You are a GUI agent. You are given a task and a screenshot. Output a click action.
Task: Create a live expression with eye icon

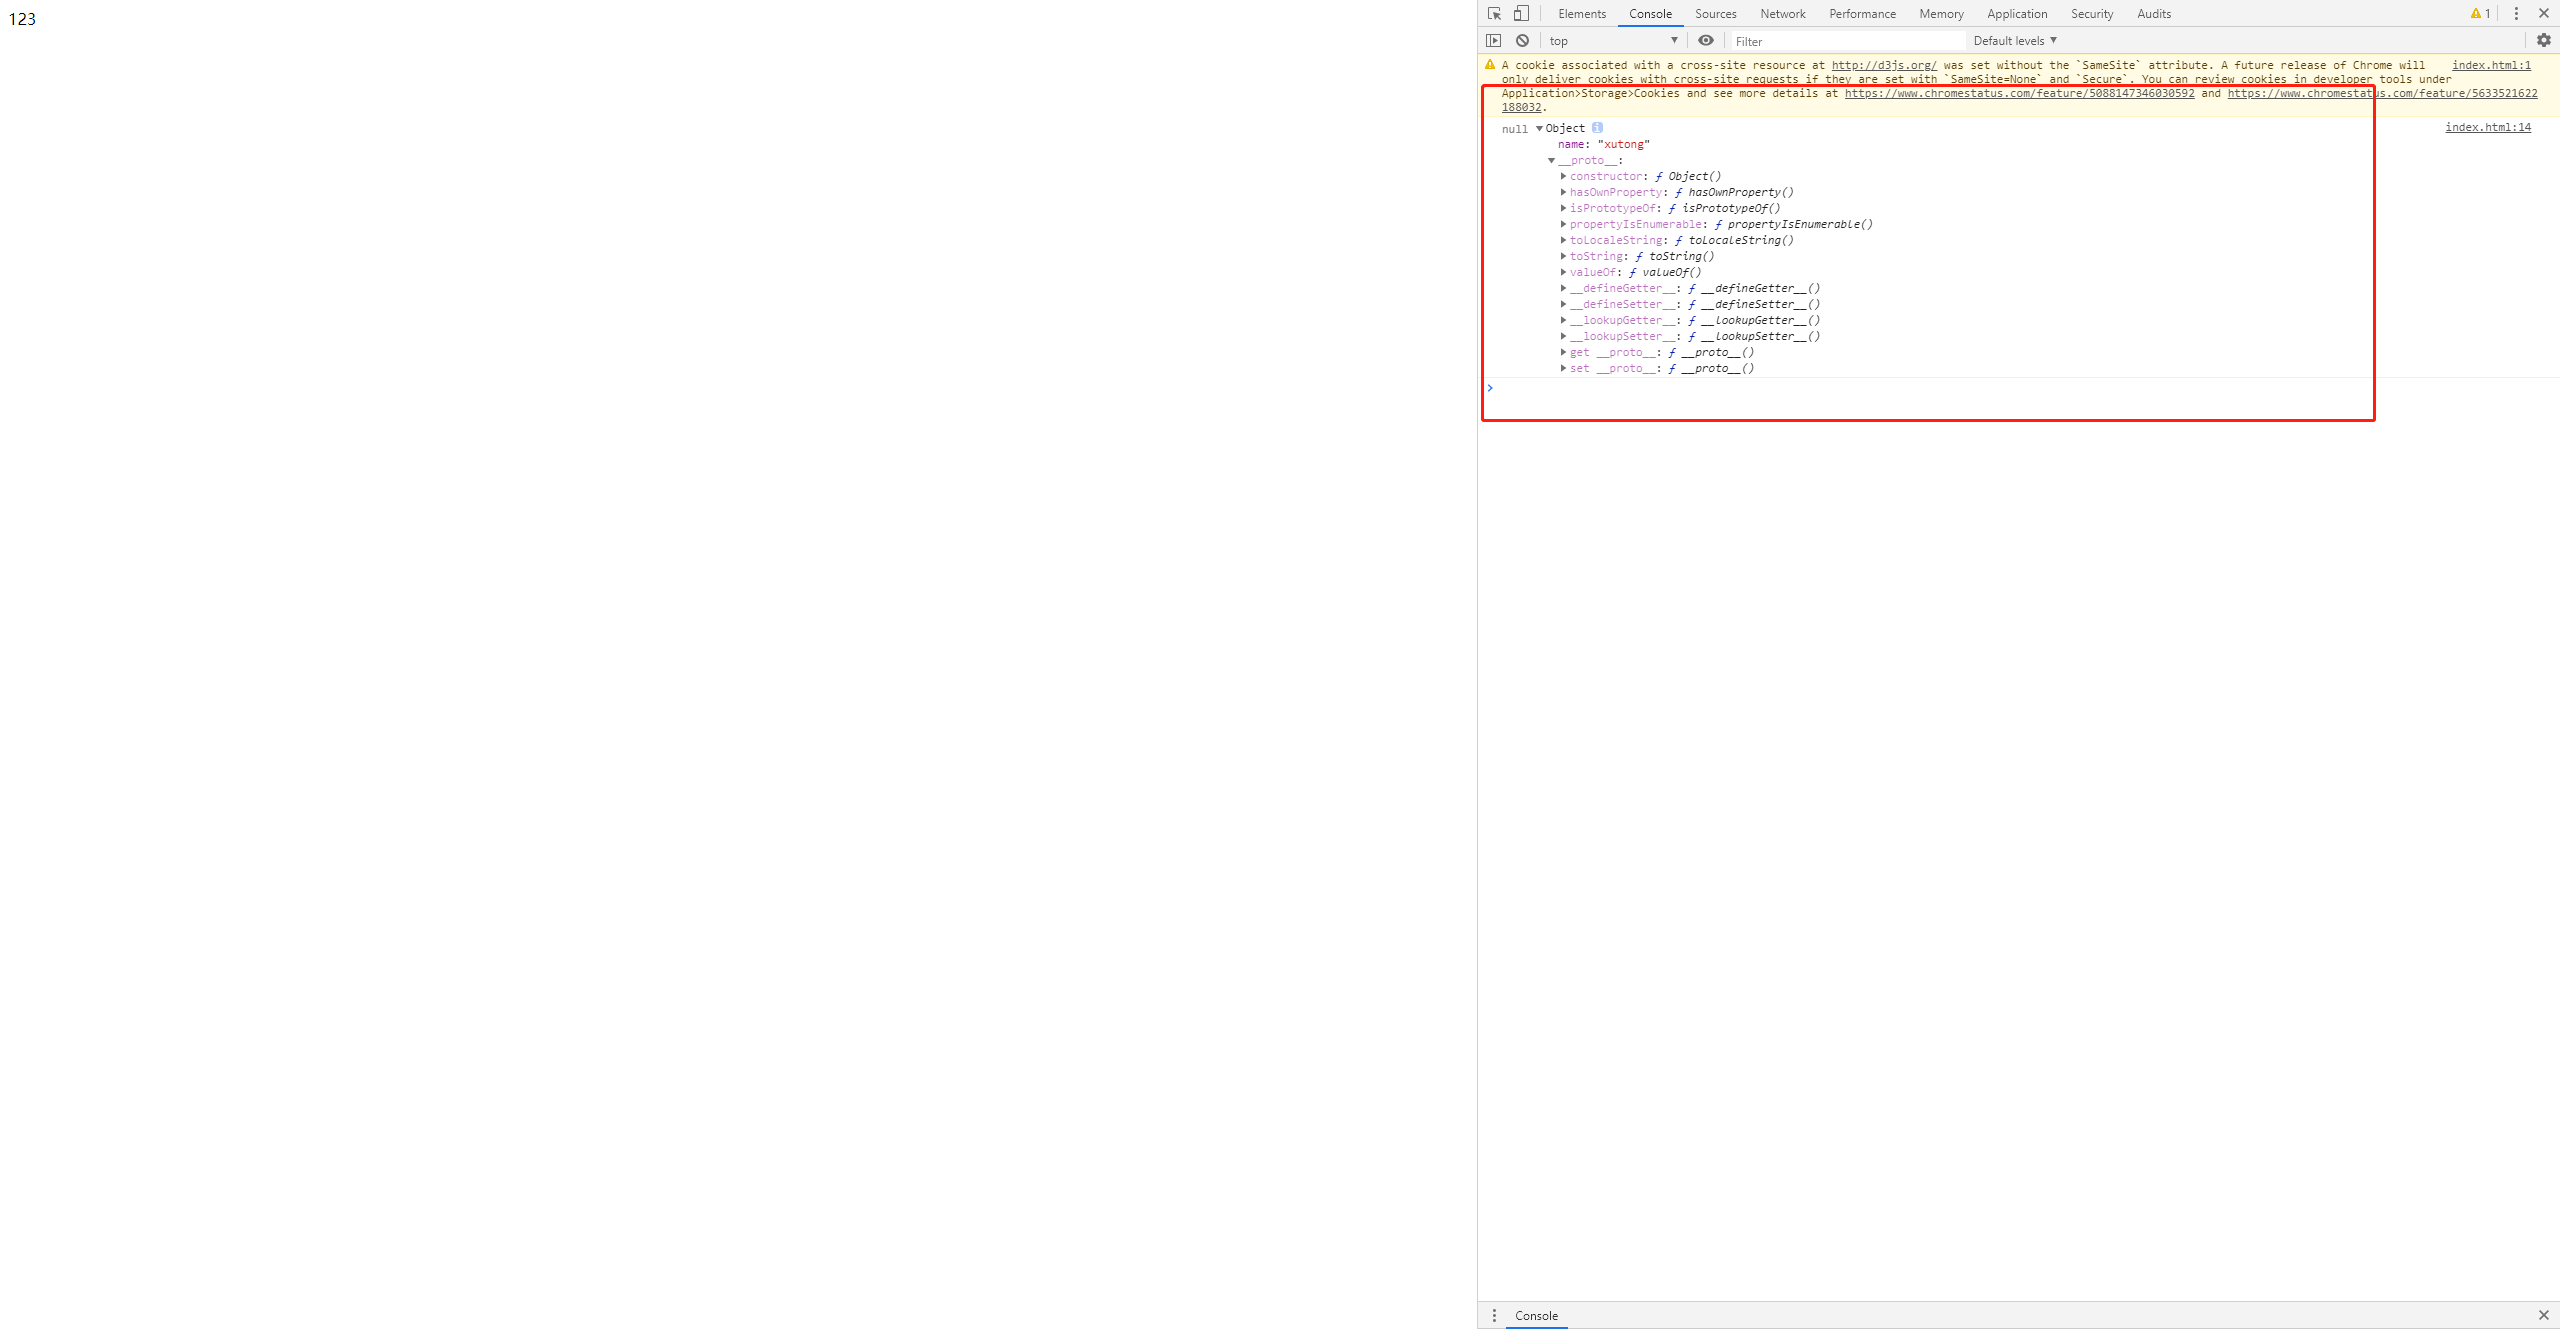pyautogui.click(x=1706, y=40)
